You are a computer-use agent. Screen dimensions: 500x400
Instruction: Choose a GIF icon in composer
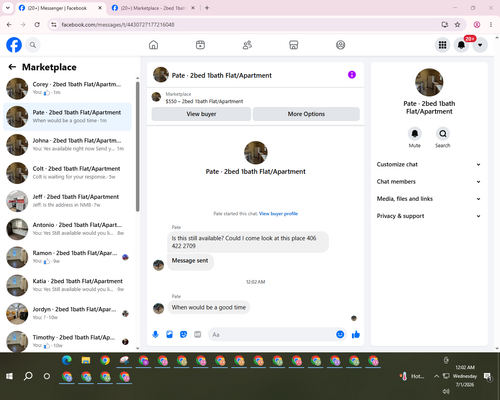point(198,334)
